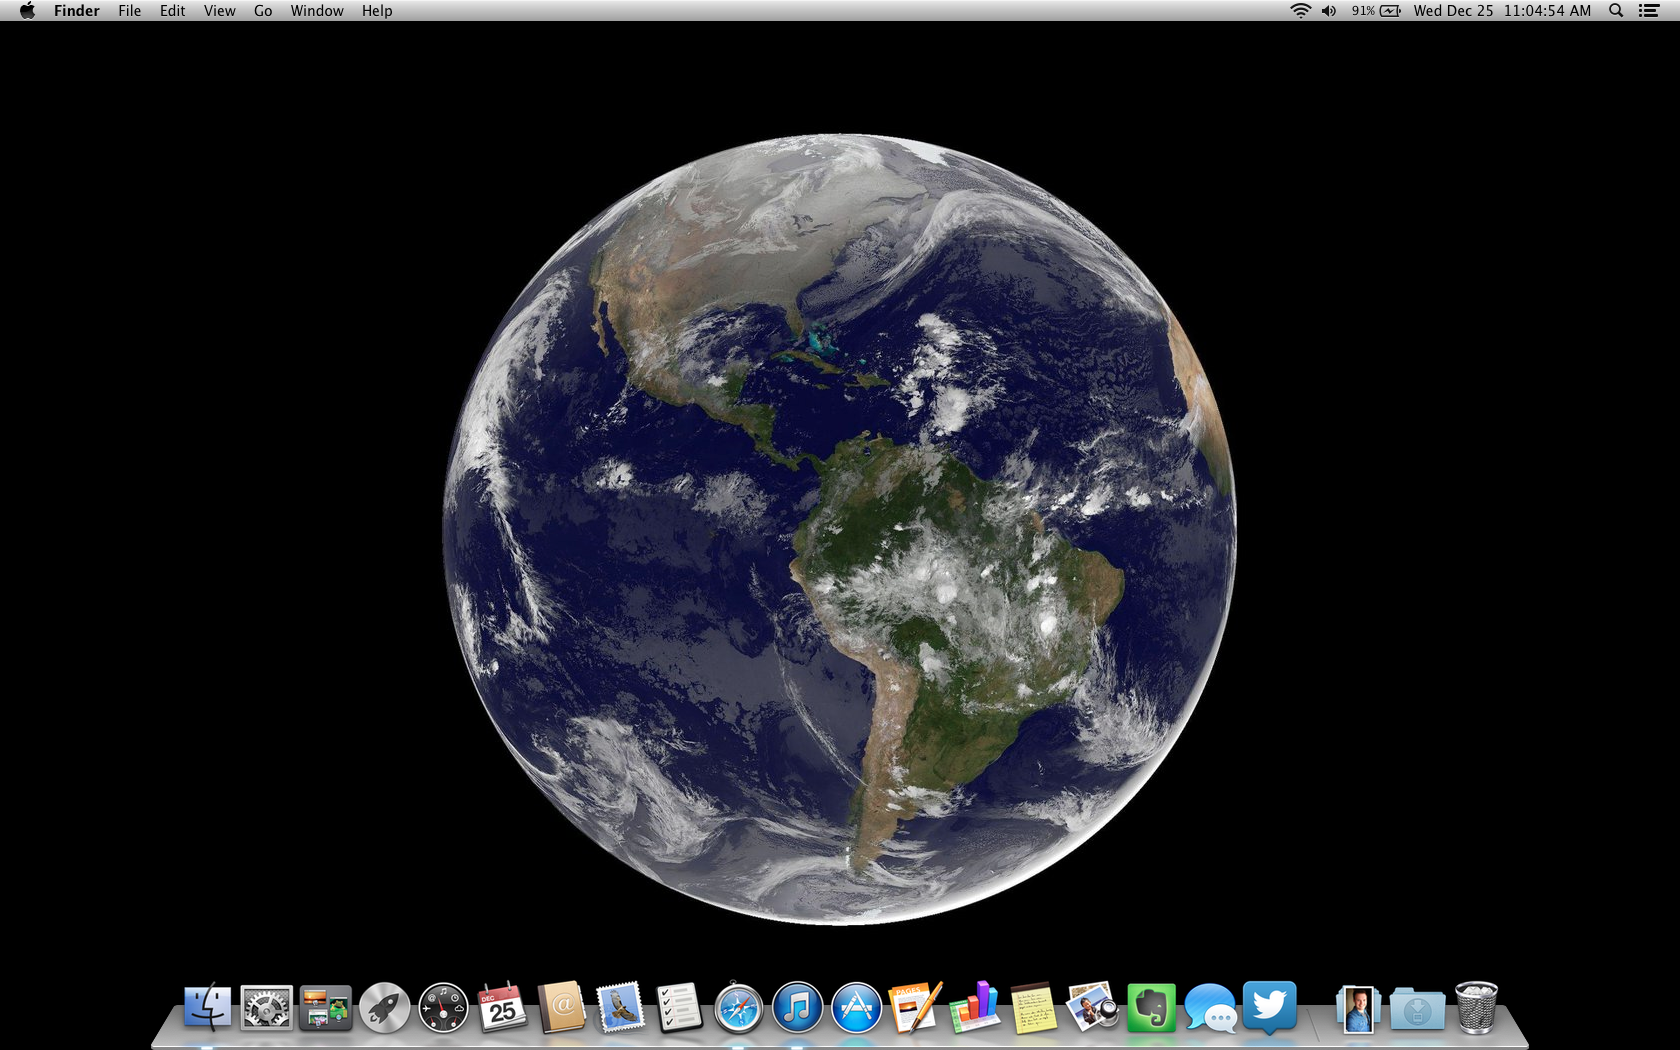The width and height of the screenshot is (1680, 1050).
Task: Open Mission Control in the Dock
Action: click(325, 1008)
